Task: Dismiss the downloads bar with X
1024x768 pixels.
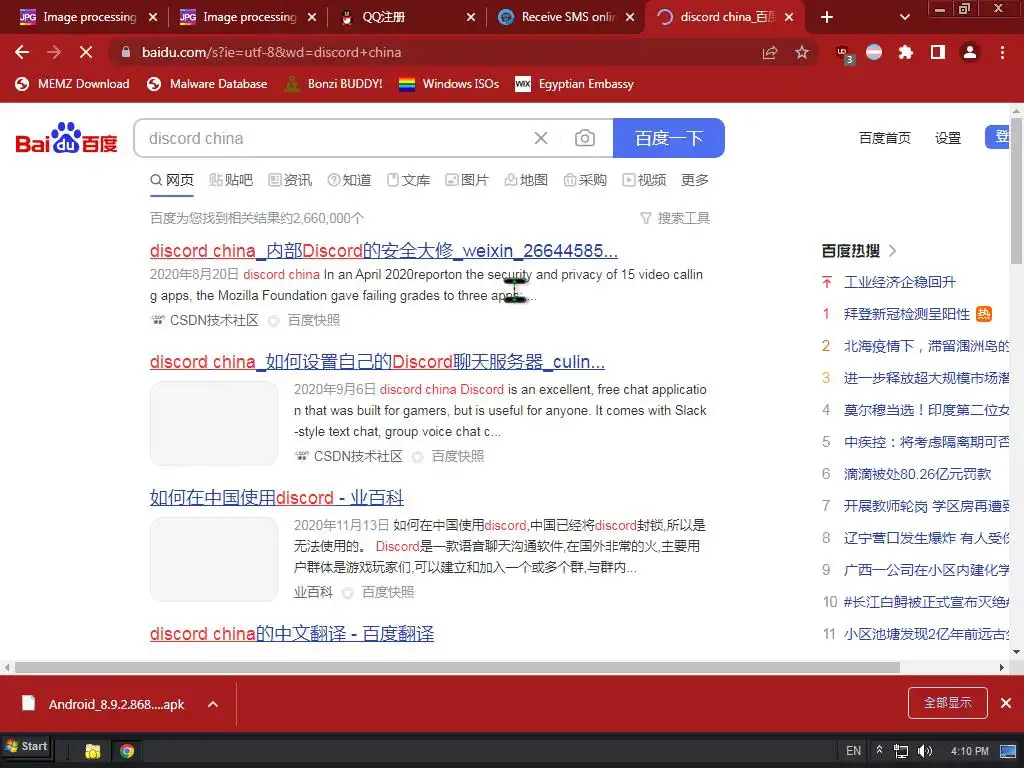Action: [1006, 703]
